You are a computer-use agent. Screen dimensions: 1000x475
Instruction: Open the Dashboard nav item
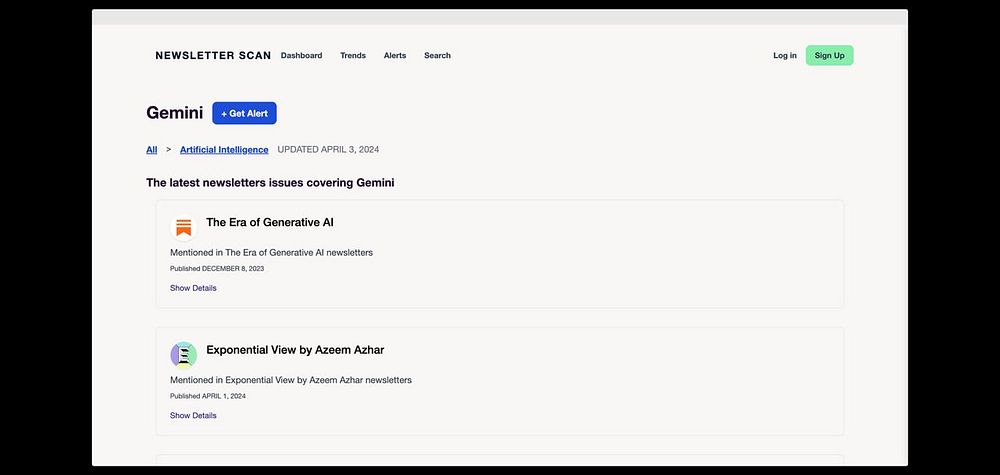coord(302,55)
